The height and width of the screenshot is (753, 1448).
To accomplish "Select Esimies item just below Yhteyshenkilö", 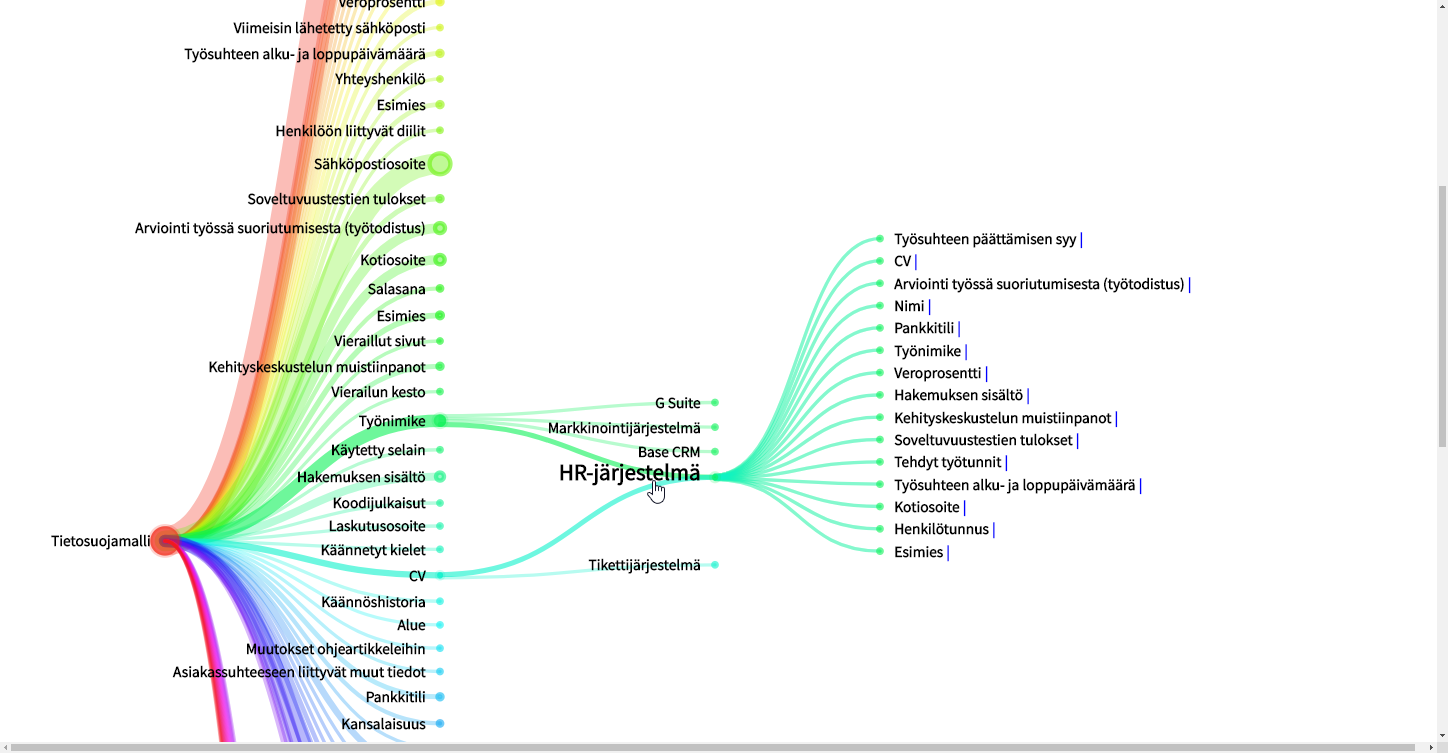I will coord(401,105).
